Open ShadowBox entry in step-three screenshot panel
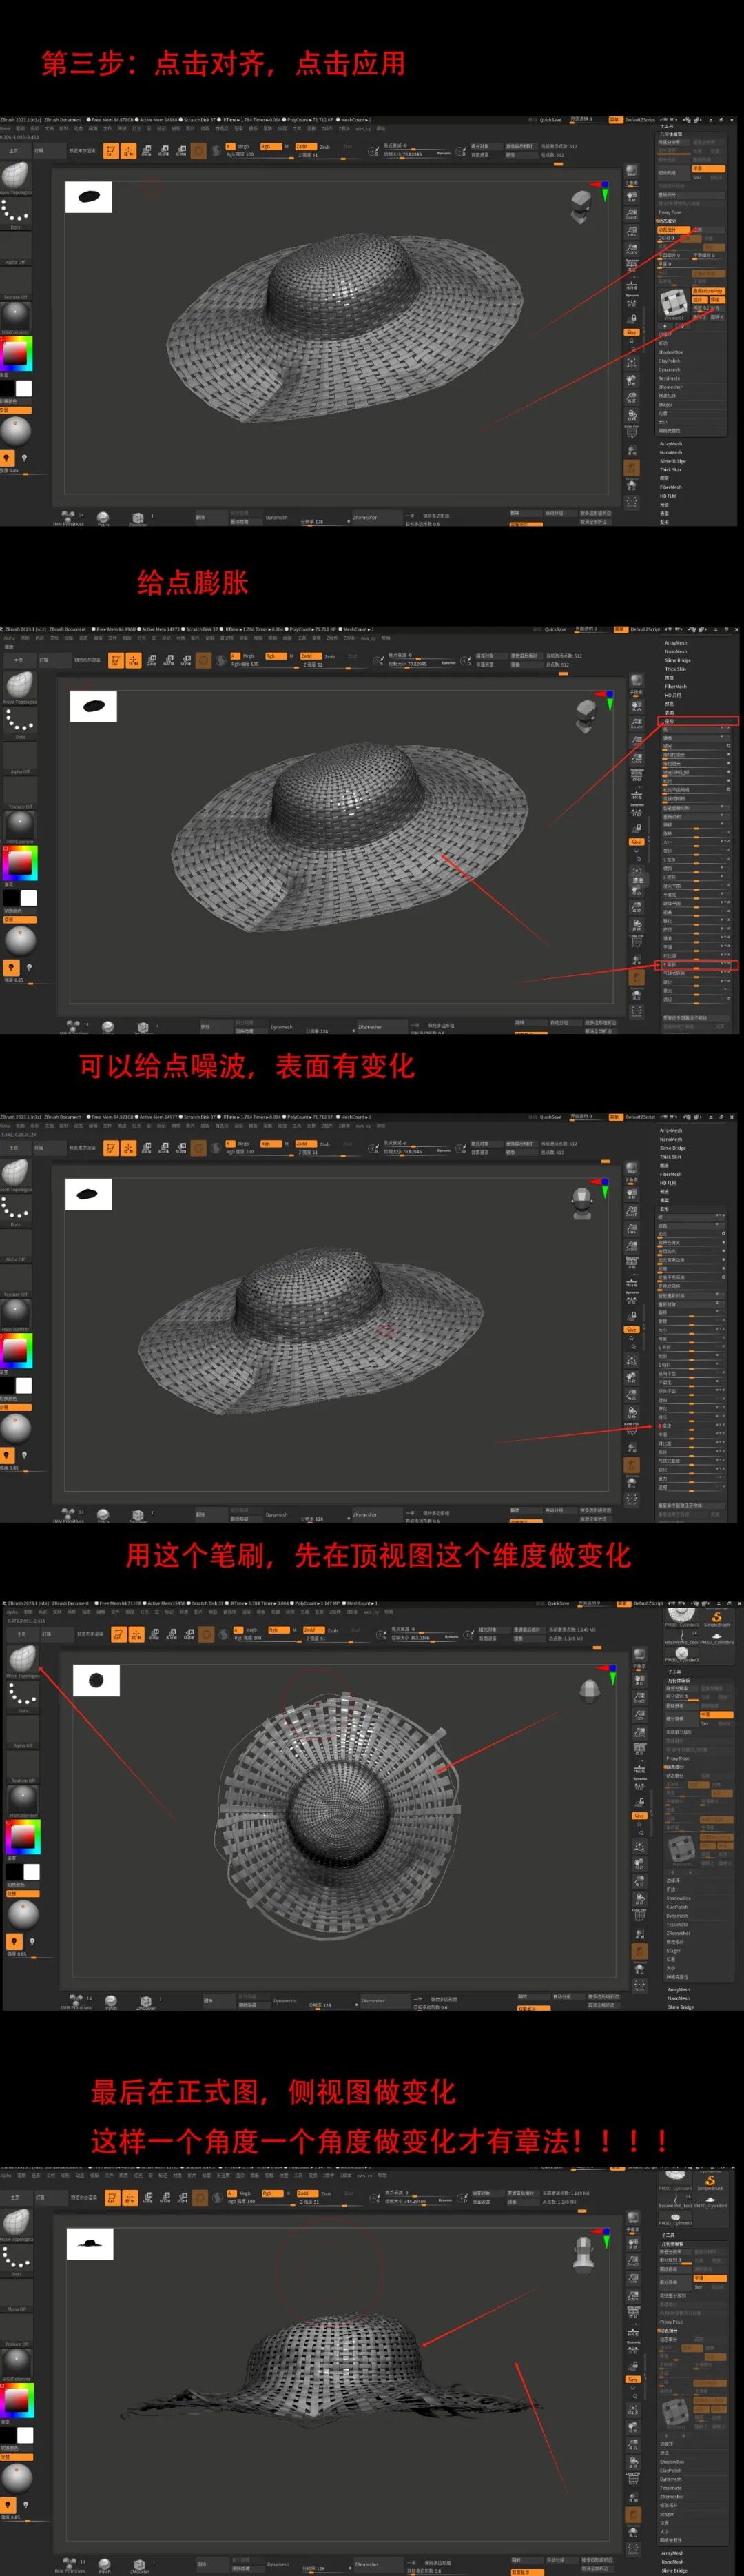The width and height of the screenshot is (744, 2576). tap(670, 352)
